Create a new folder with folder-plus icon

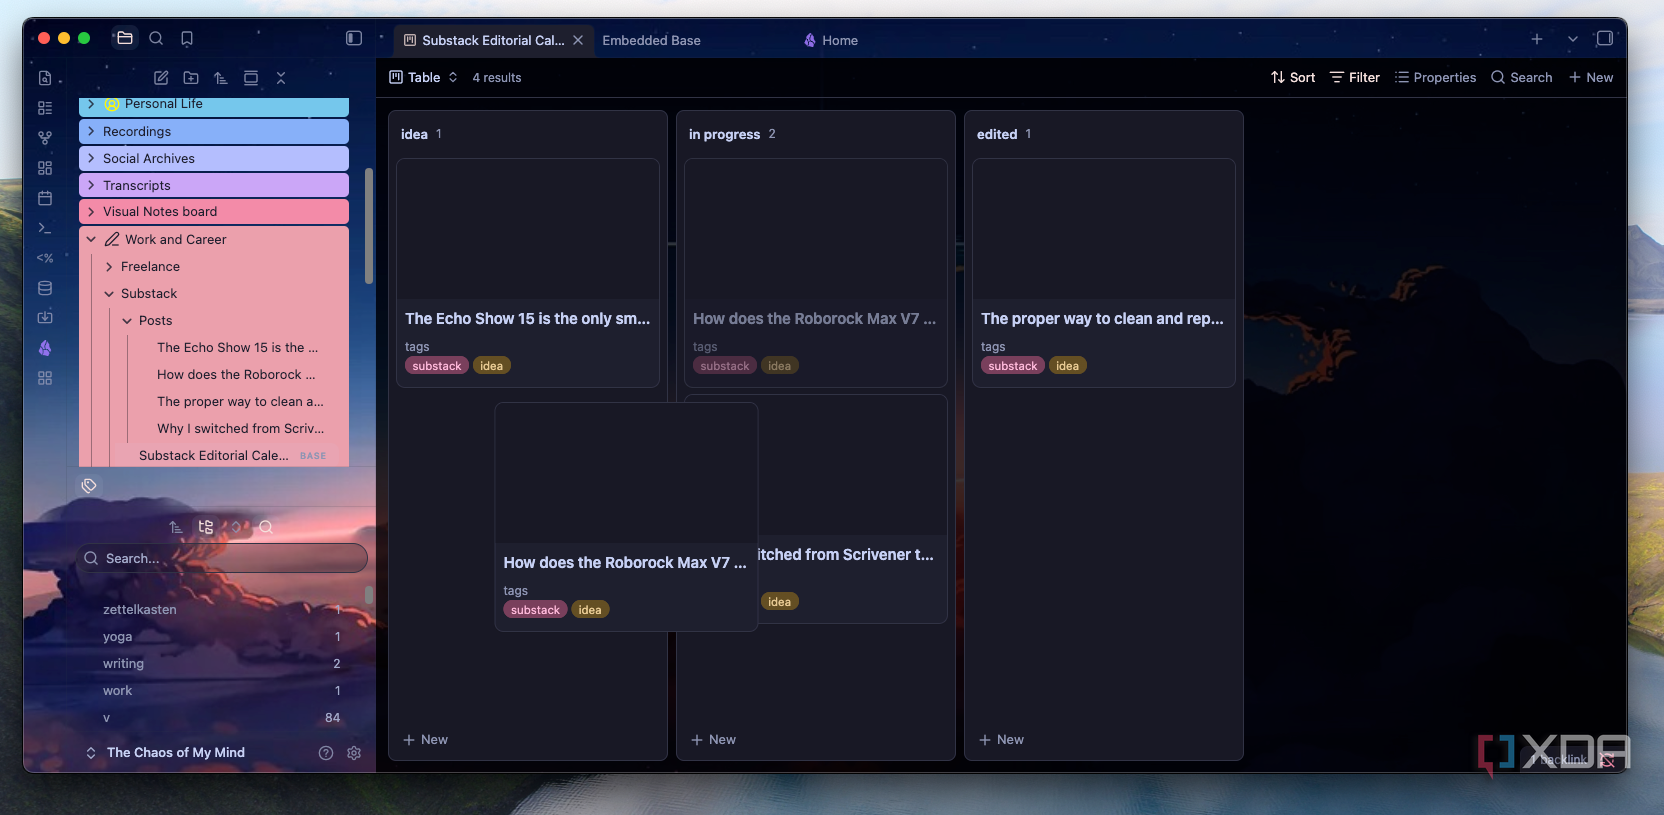(191, 78)
